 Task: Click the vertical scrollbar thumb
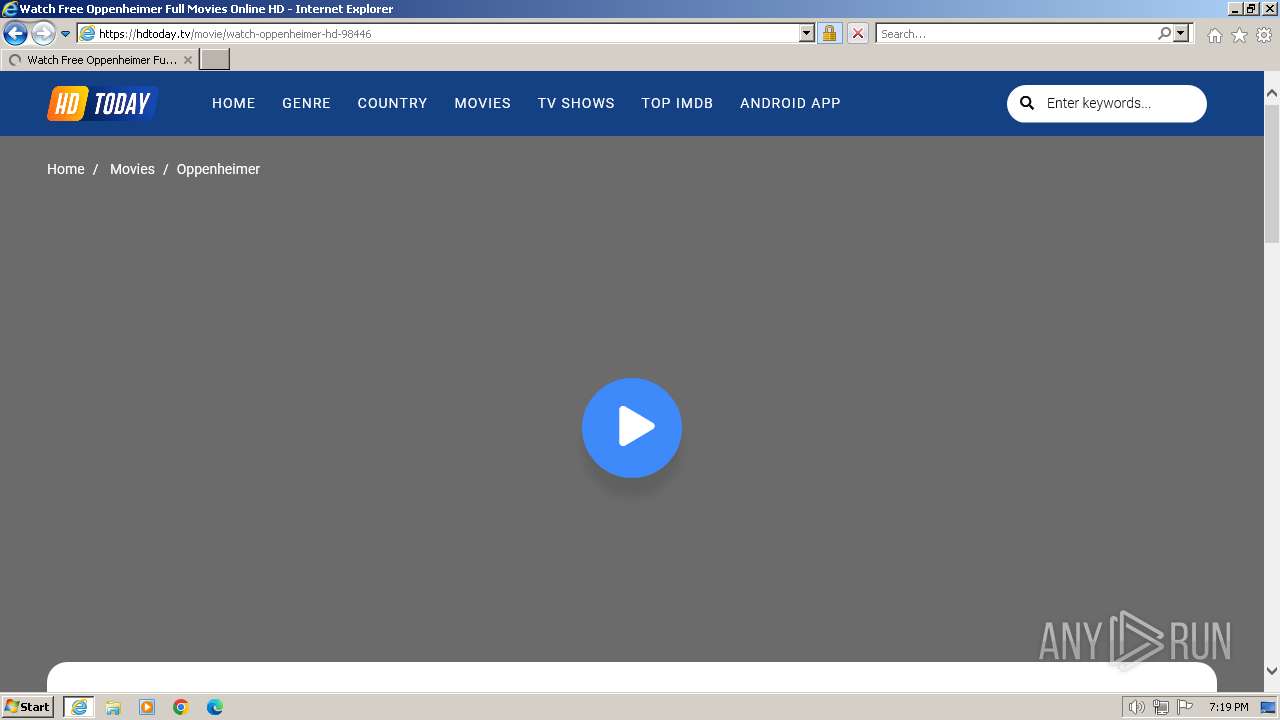click(x=1272, y=173)
